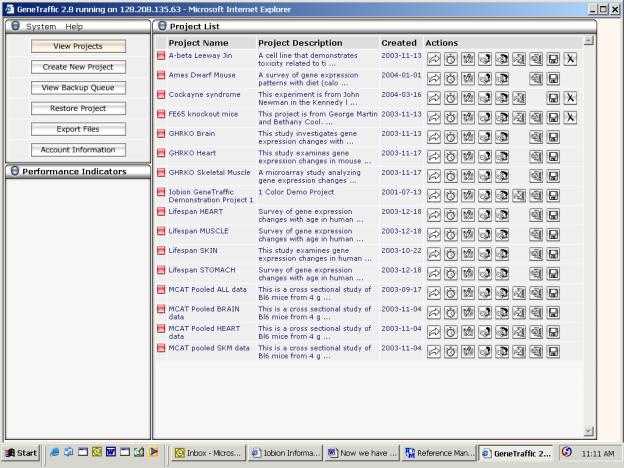Switch to Iobion Informa... taskbar window
624x468 pixels.
coord(286,453)
